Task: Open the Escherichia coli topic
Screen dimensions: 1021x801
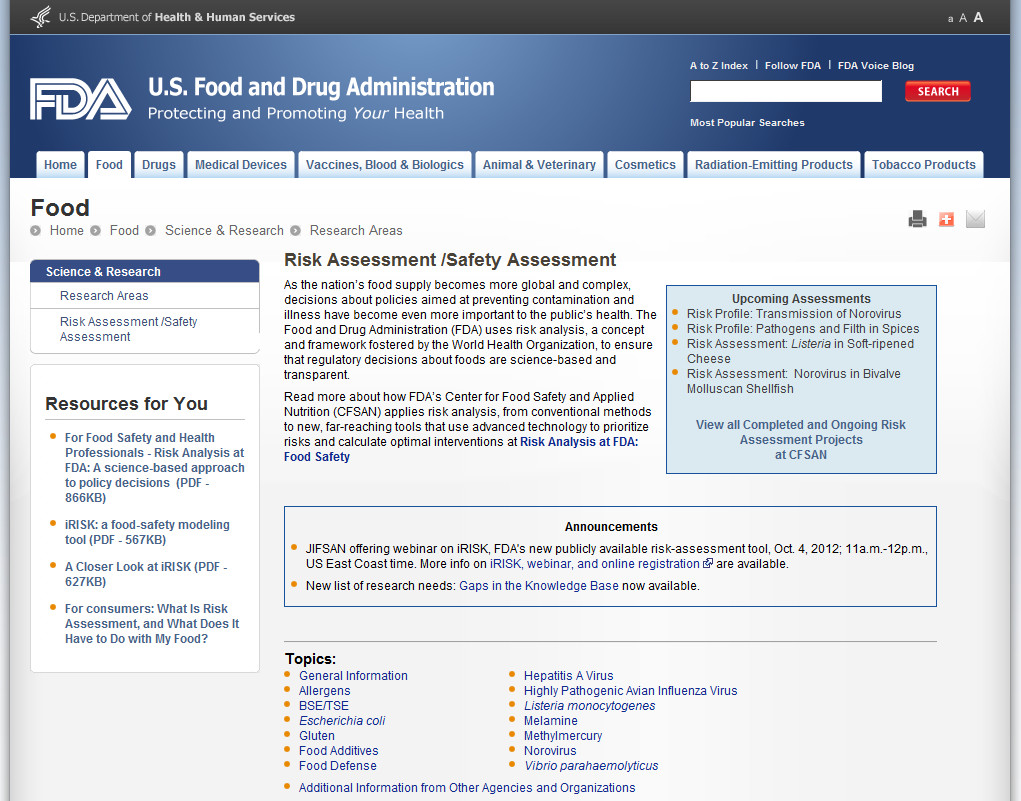Action: point(342,721)
